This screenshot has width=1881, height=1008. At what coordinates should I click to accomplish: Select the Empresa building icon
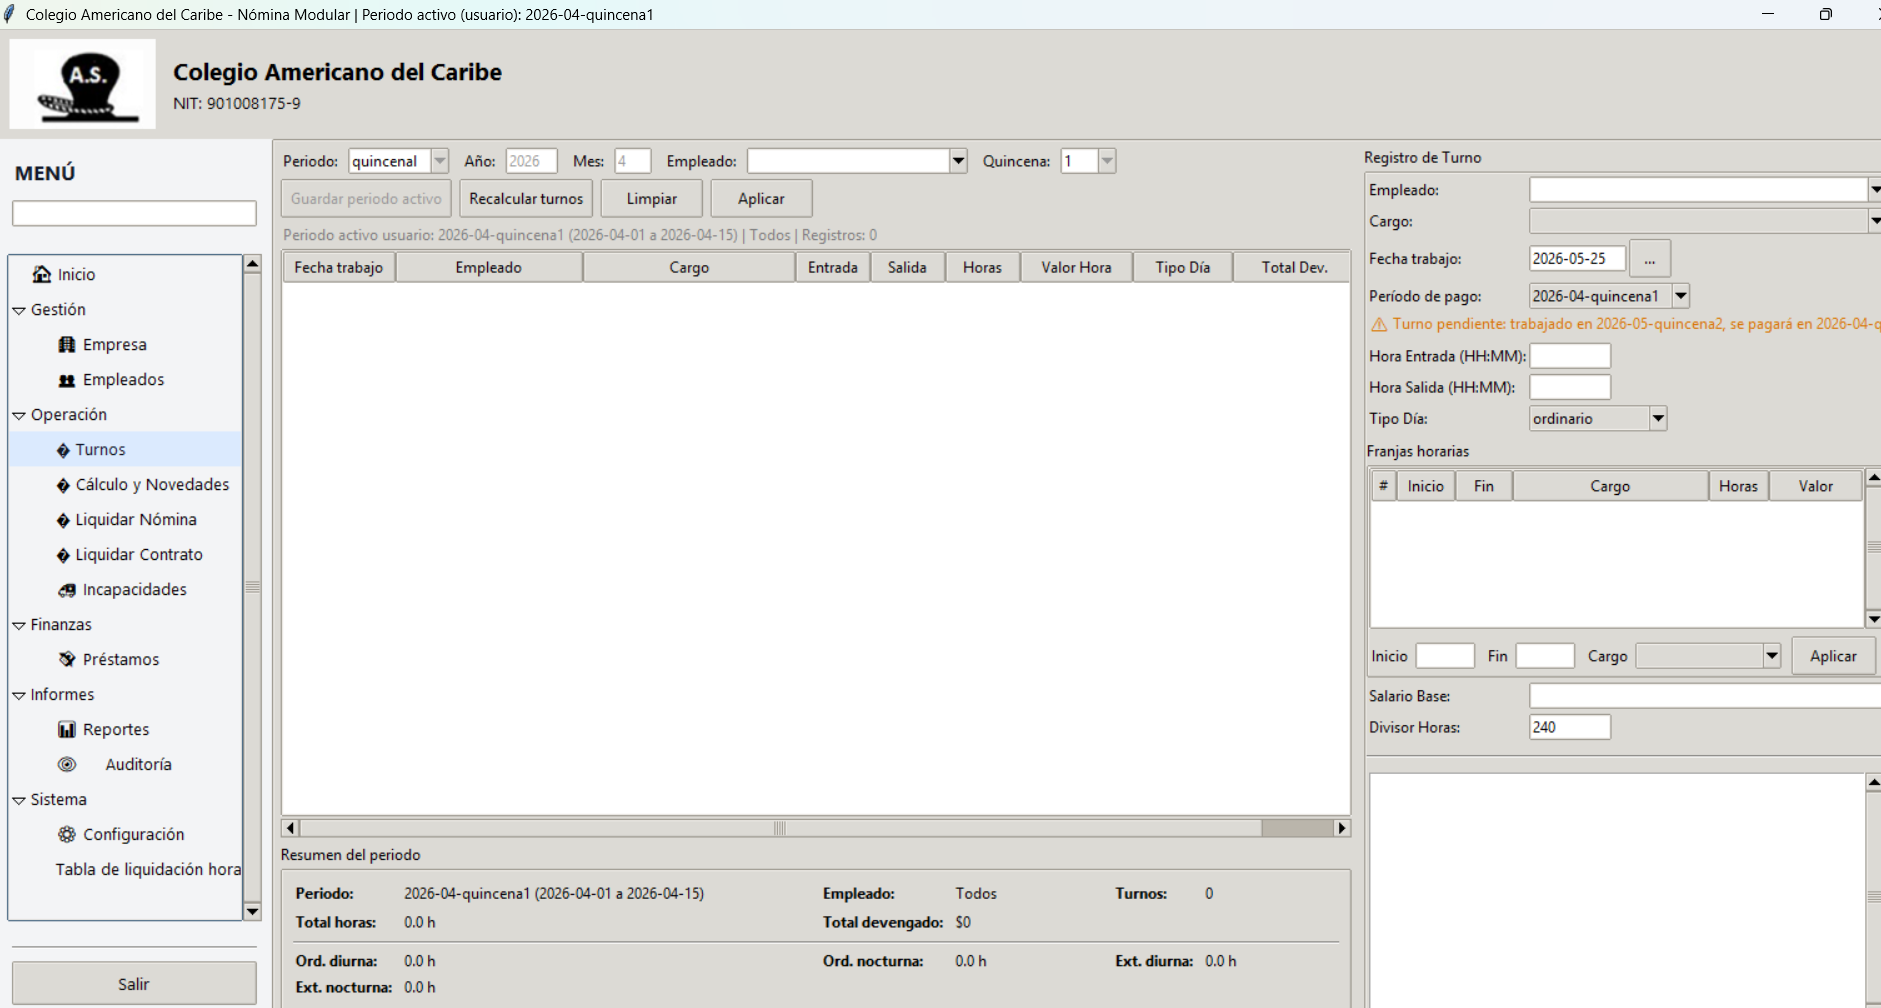pos(67,344)
